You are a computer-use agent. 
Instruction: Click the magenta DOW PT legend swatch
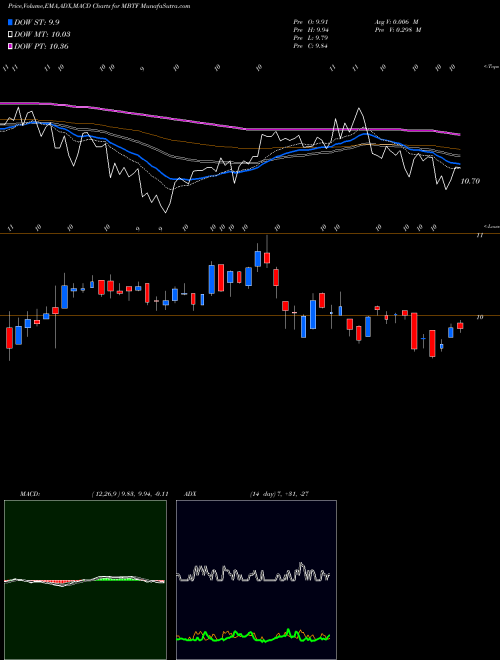coord(11,46)
